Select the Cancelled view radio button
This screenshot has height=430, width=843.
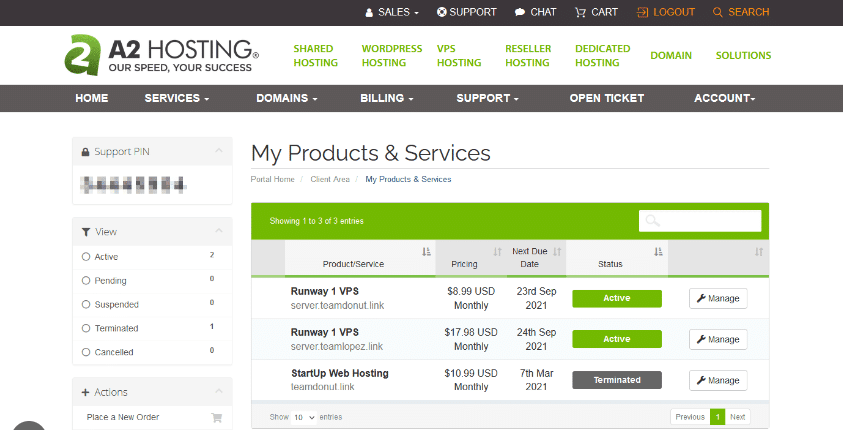pos(85,352)
